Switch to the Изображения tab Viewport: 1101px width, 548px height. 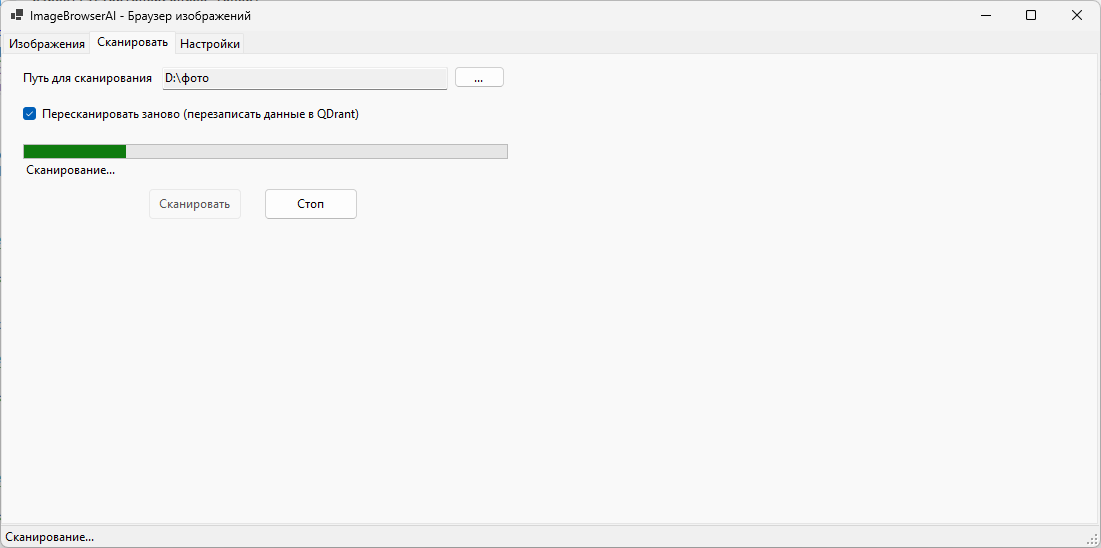pos(47,44)
